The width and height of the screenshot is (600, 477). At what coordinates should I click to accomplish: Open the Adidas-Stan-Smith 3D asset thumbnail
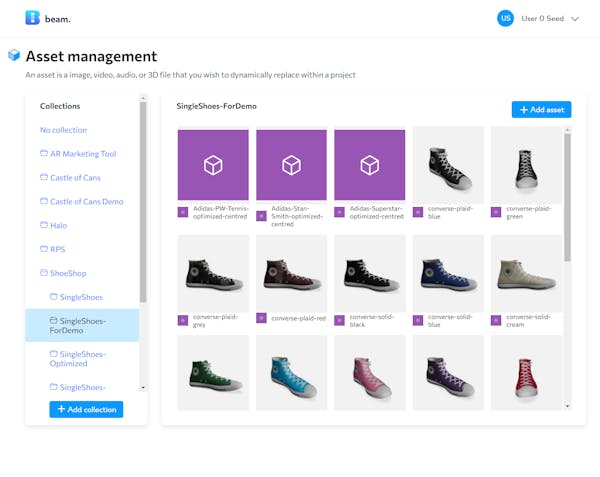coord(292,165)
